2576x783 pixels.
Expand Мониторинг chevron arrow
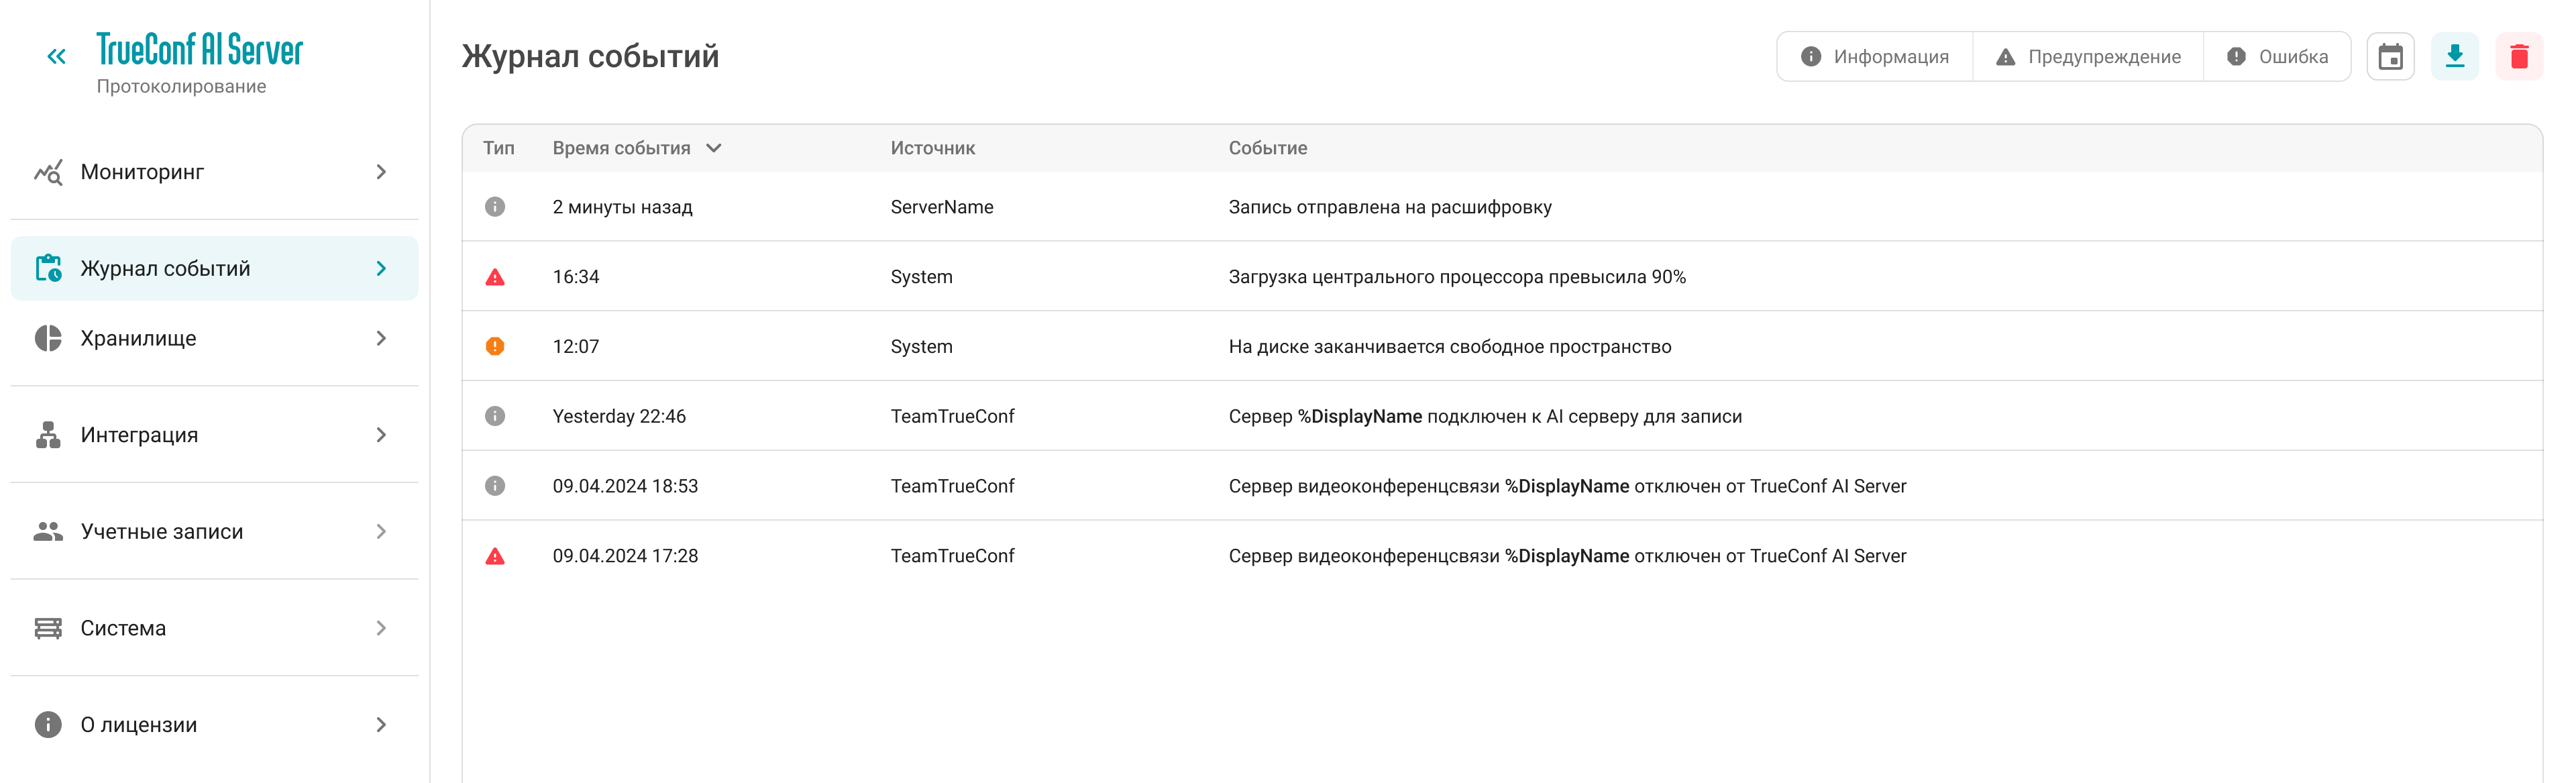click(381, 172)
